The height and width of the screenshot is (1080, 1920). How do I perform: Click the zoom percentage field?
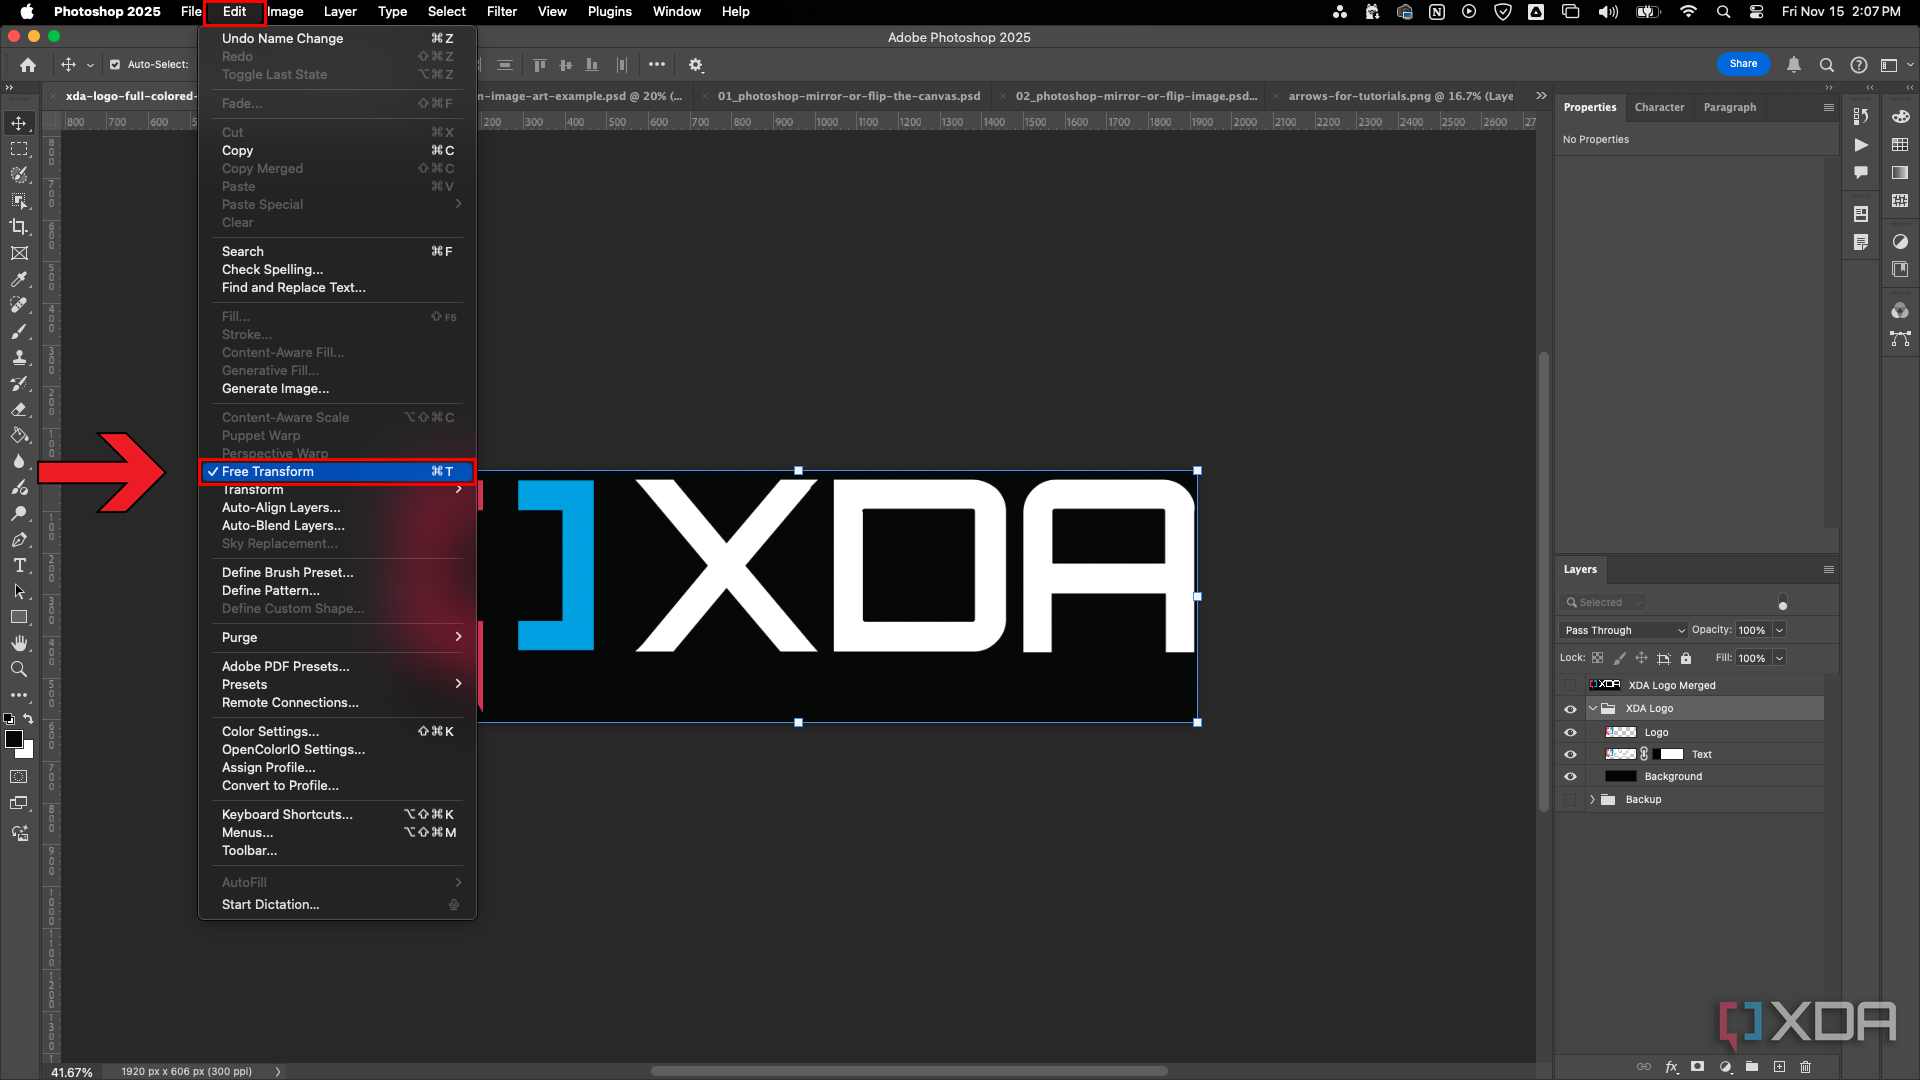point(72,1072)
